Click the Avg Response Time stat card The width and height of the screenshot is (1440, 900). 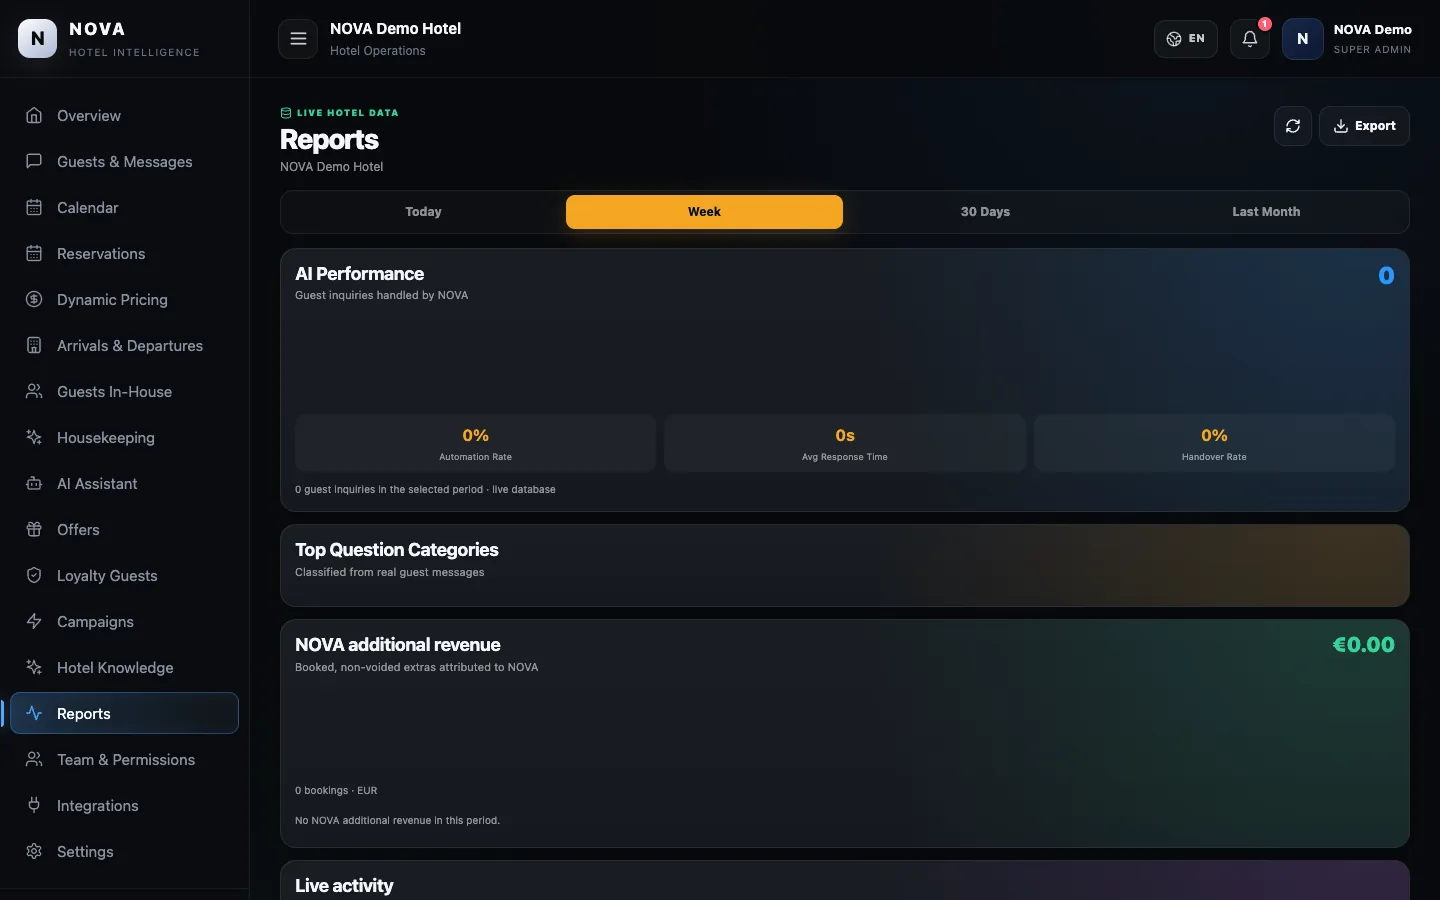845,443
